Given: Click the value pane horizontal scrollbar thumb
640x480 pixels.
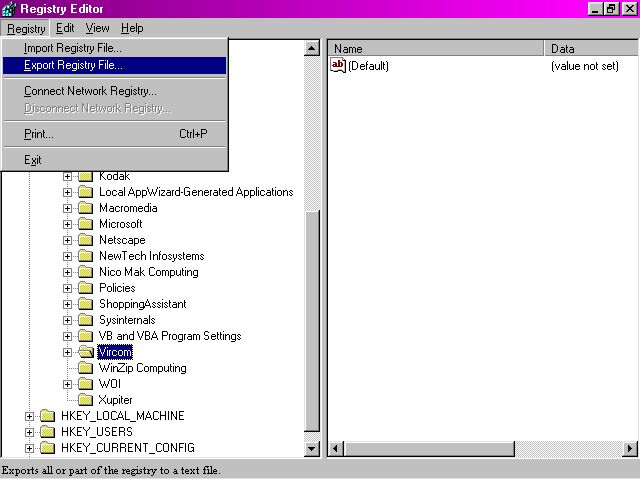Looking at the screenshot, I should tap(429, 449).
